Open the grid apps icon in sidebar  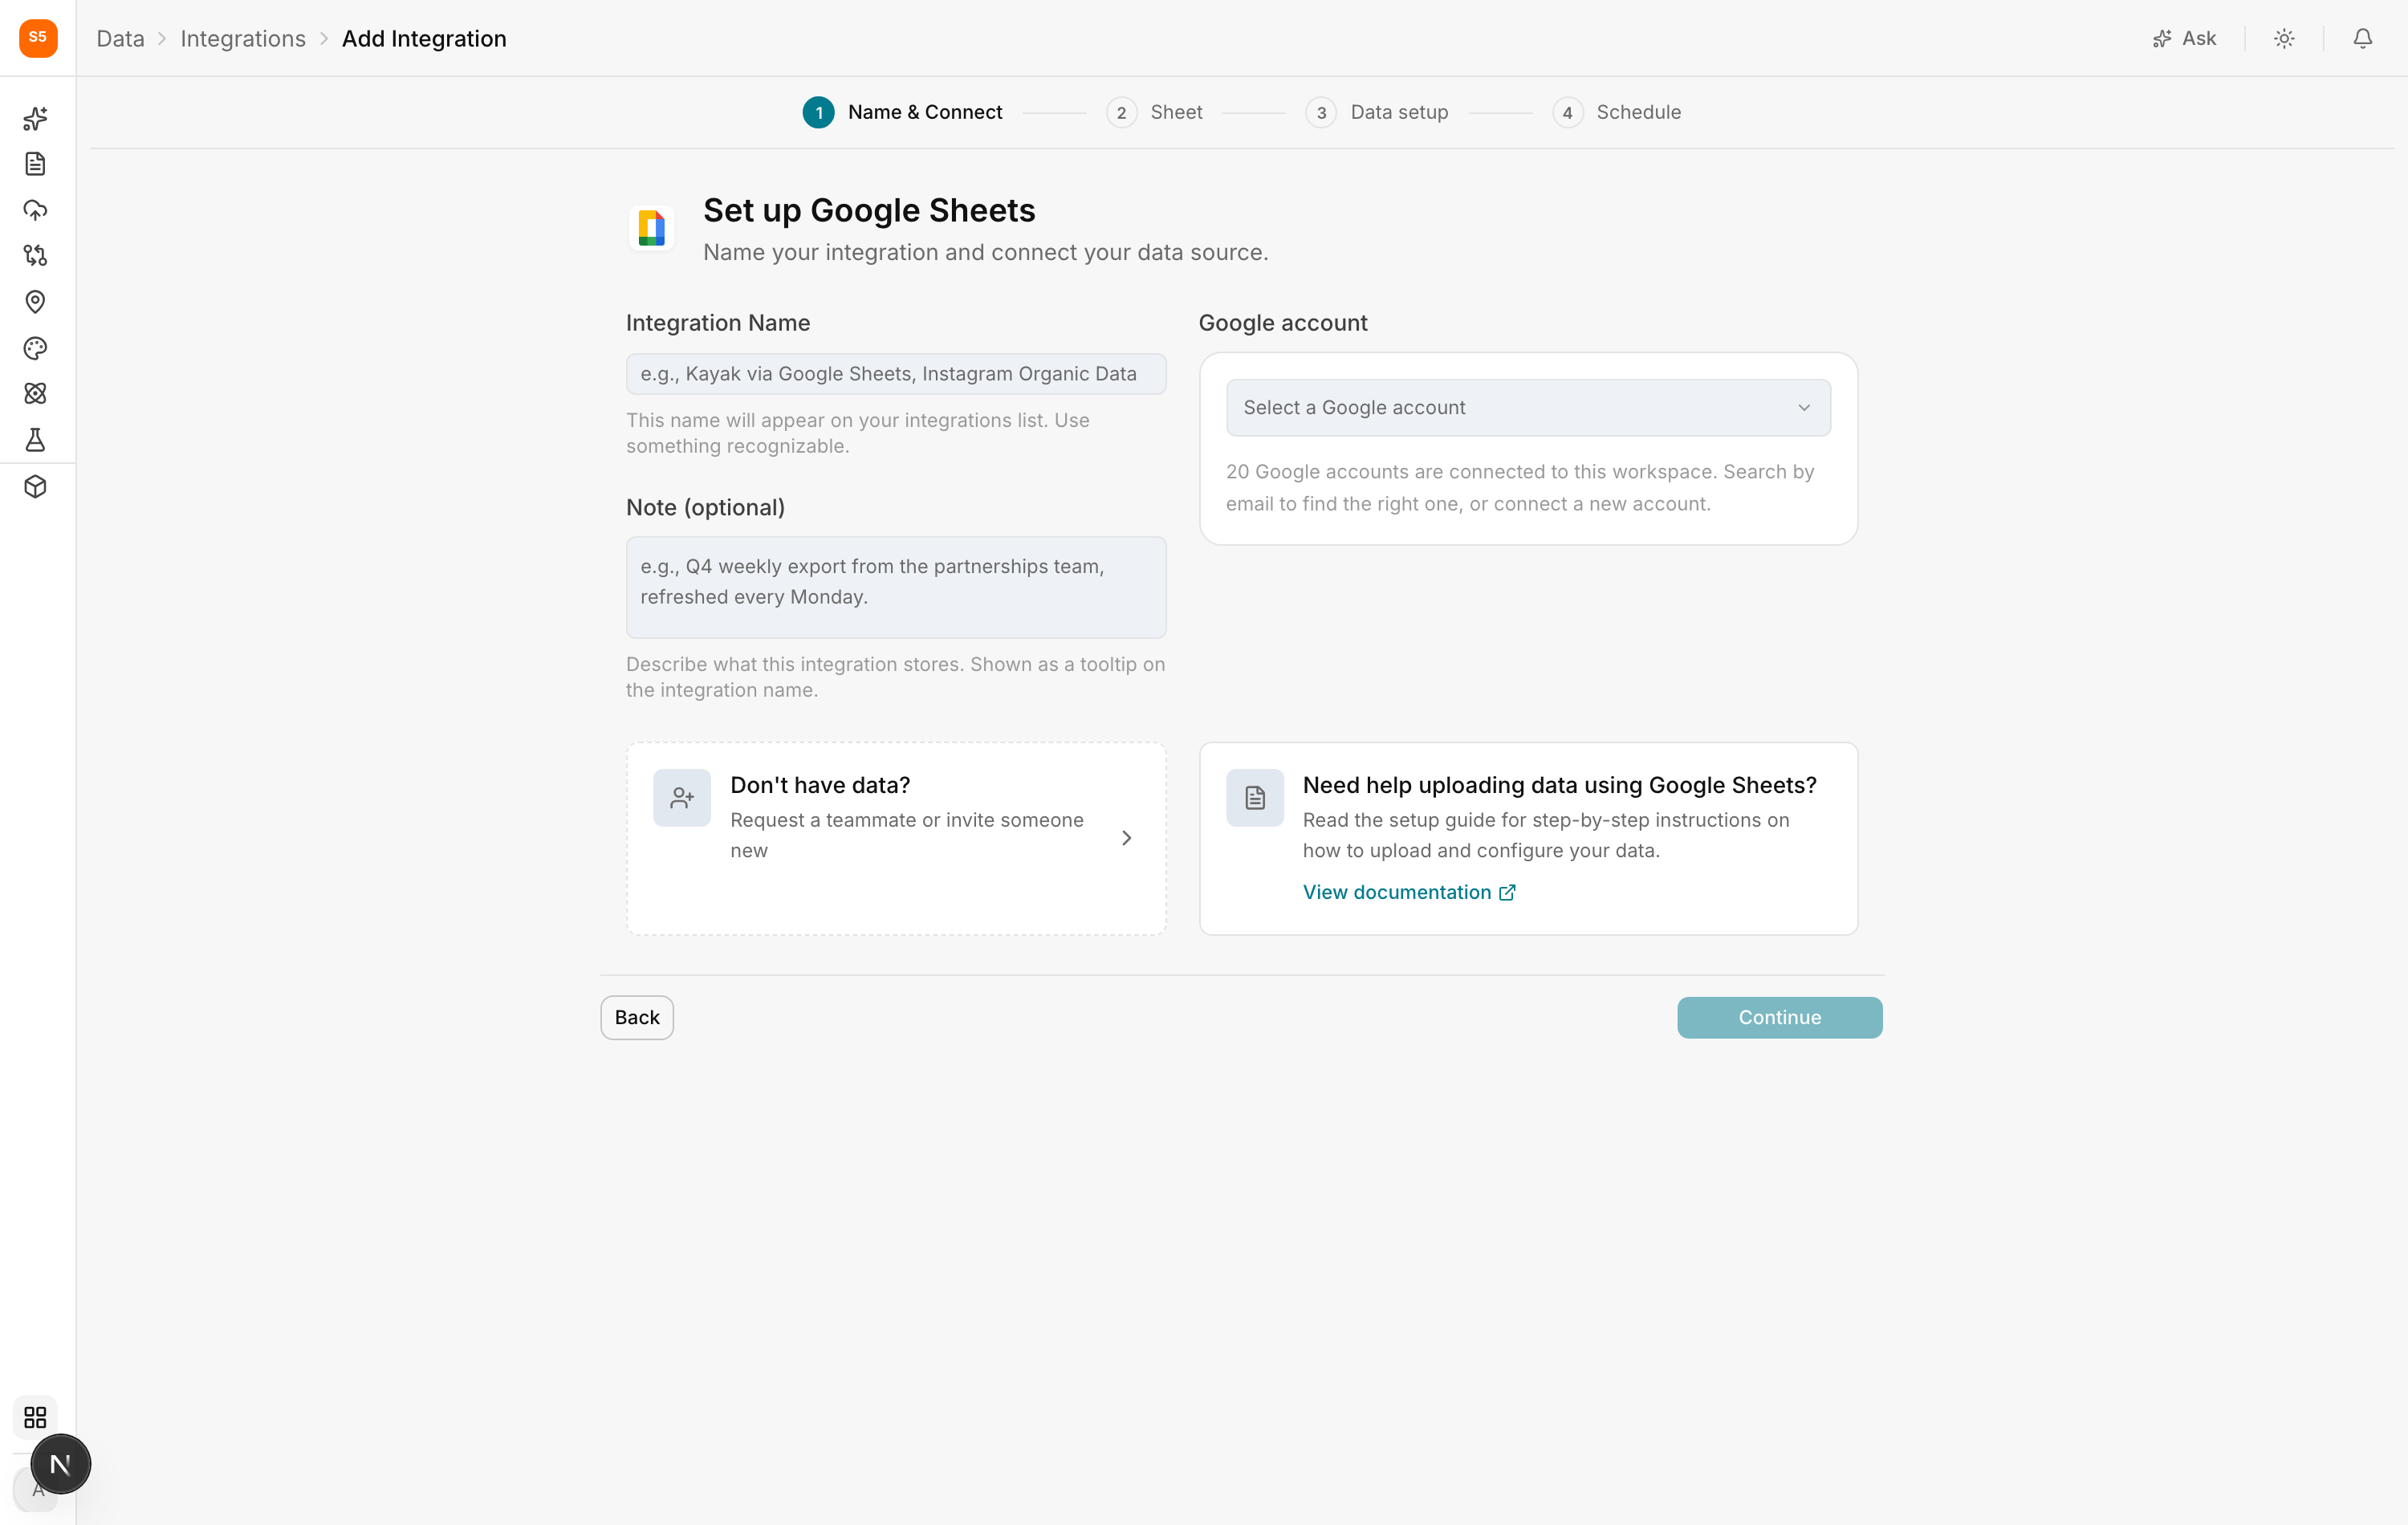coord(35,1417)
